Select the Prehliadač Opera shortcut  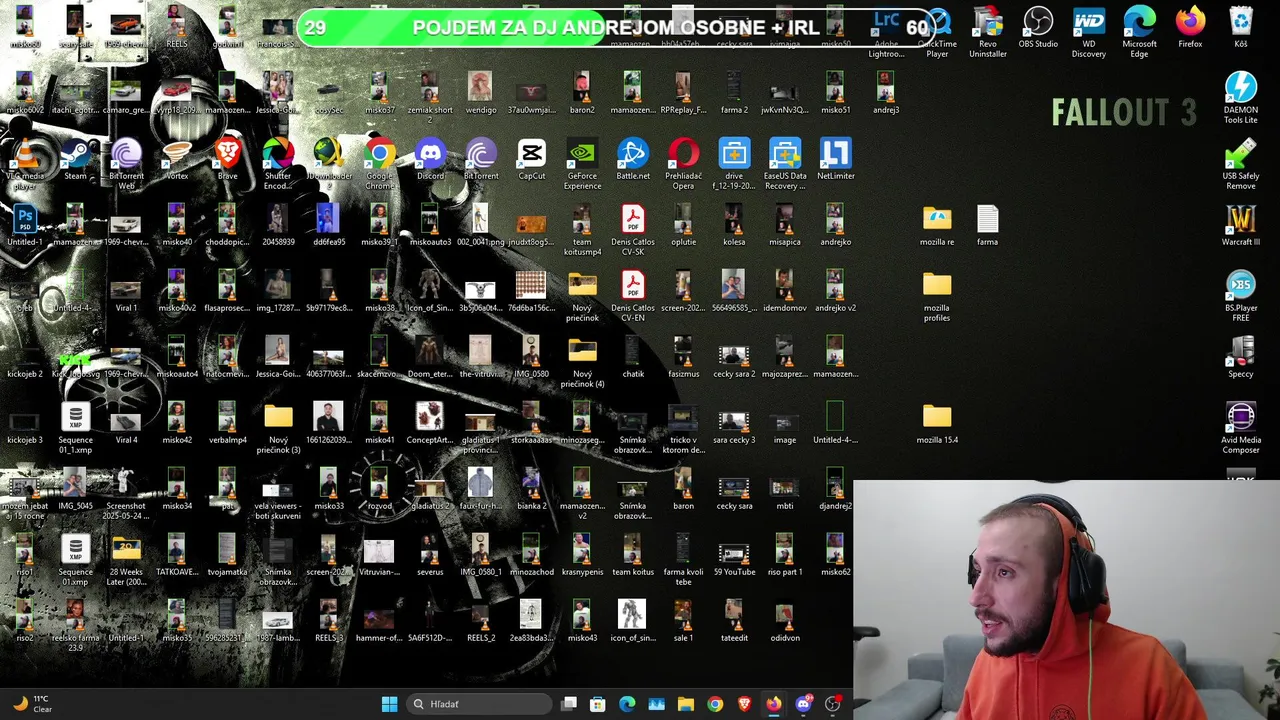[684, 163]
